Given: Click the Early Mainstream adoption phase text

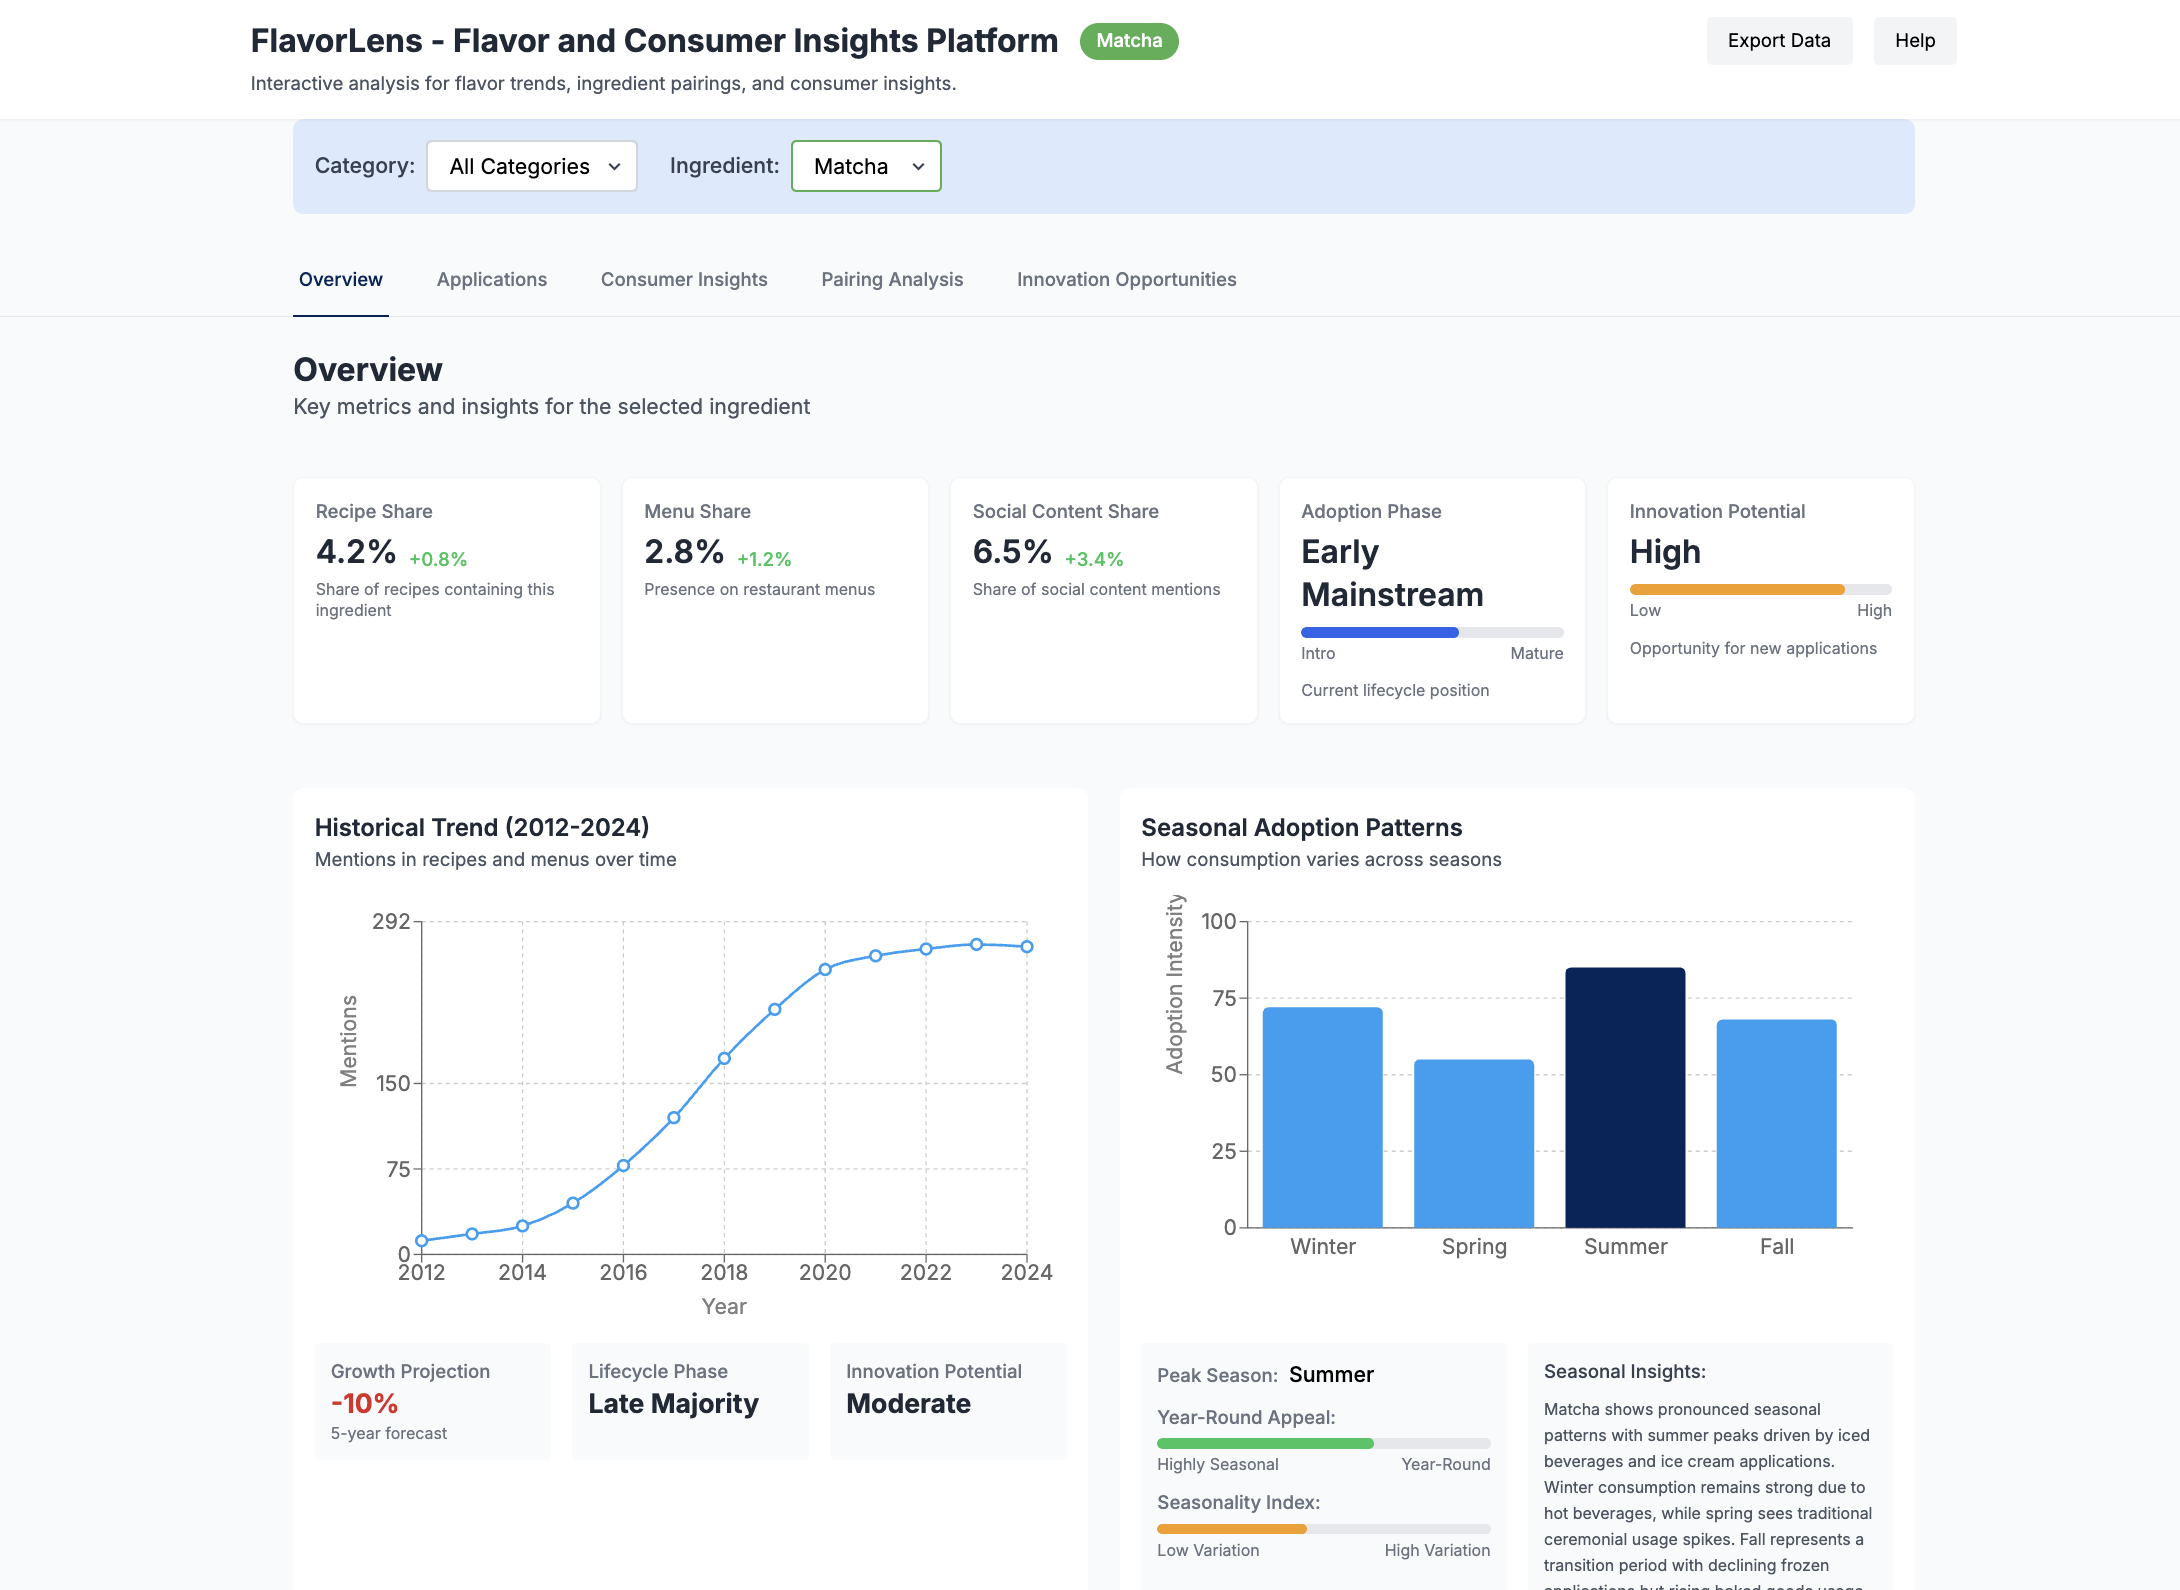Looking at the screenshot, I should pyautogui.click(x=1392, y=573).
